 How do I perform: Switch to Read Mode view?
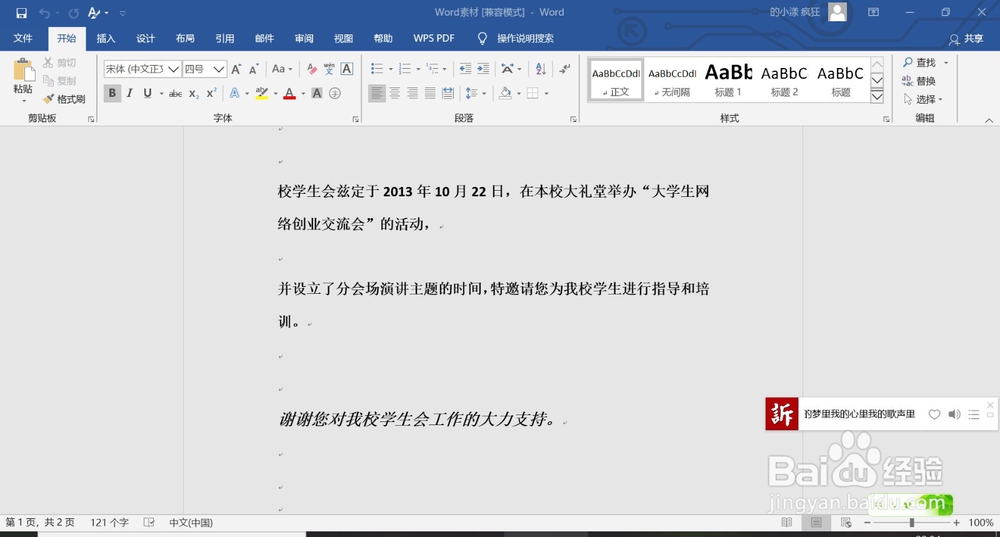[786, 522]
